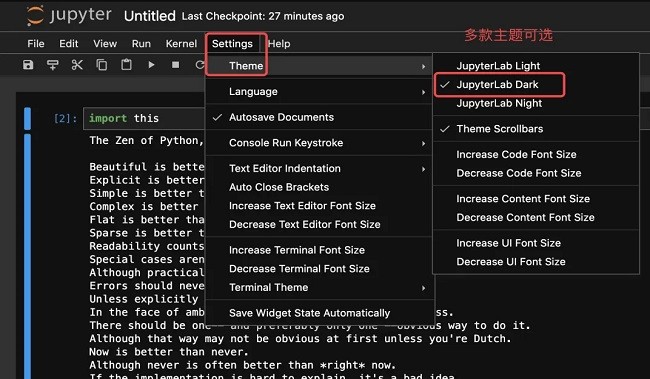Cut the selected cell with scissors icon
650x379 pixels.
(x=77, y=65)
